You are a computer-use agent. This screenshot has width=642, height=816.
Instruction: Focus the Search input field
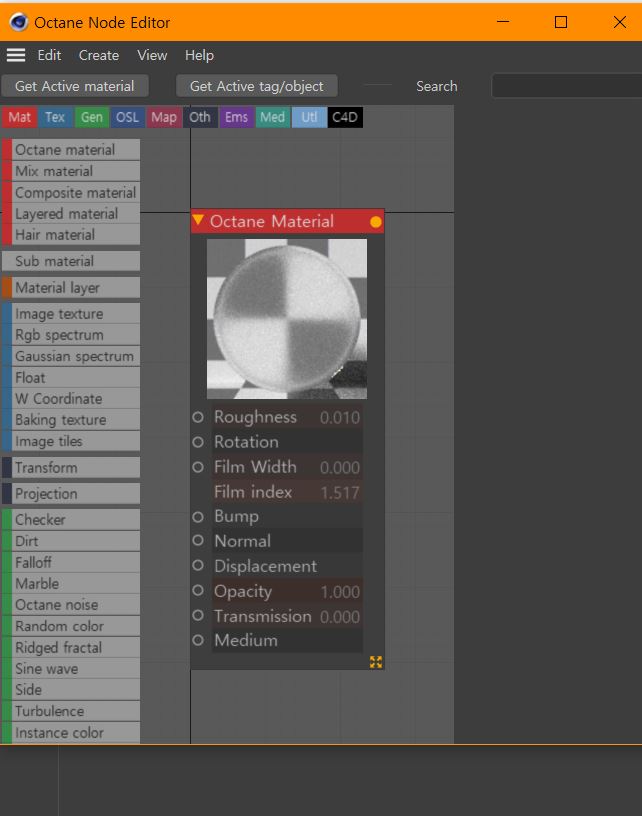pyautogui.click(x=567, y=86)
